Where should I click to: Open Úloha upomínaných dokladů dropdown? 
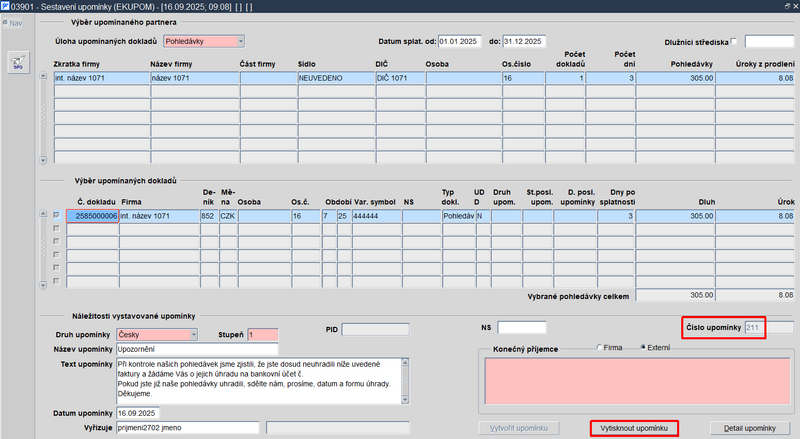coord(241,41)
